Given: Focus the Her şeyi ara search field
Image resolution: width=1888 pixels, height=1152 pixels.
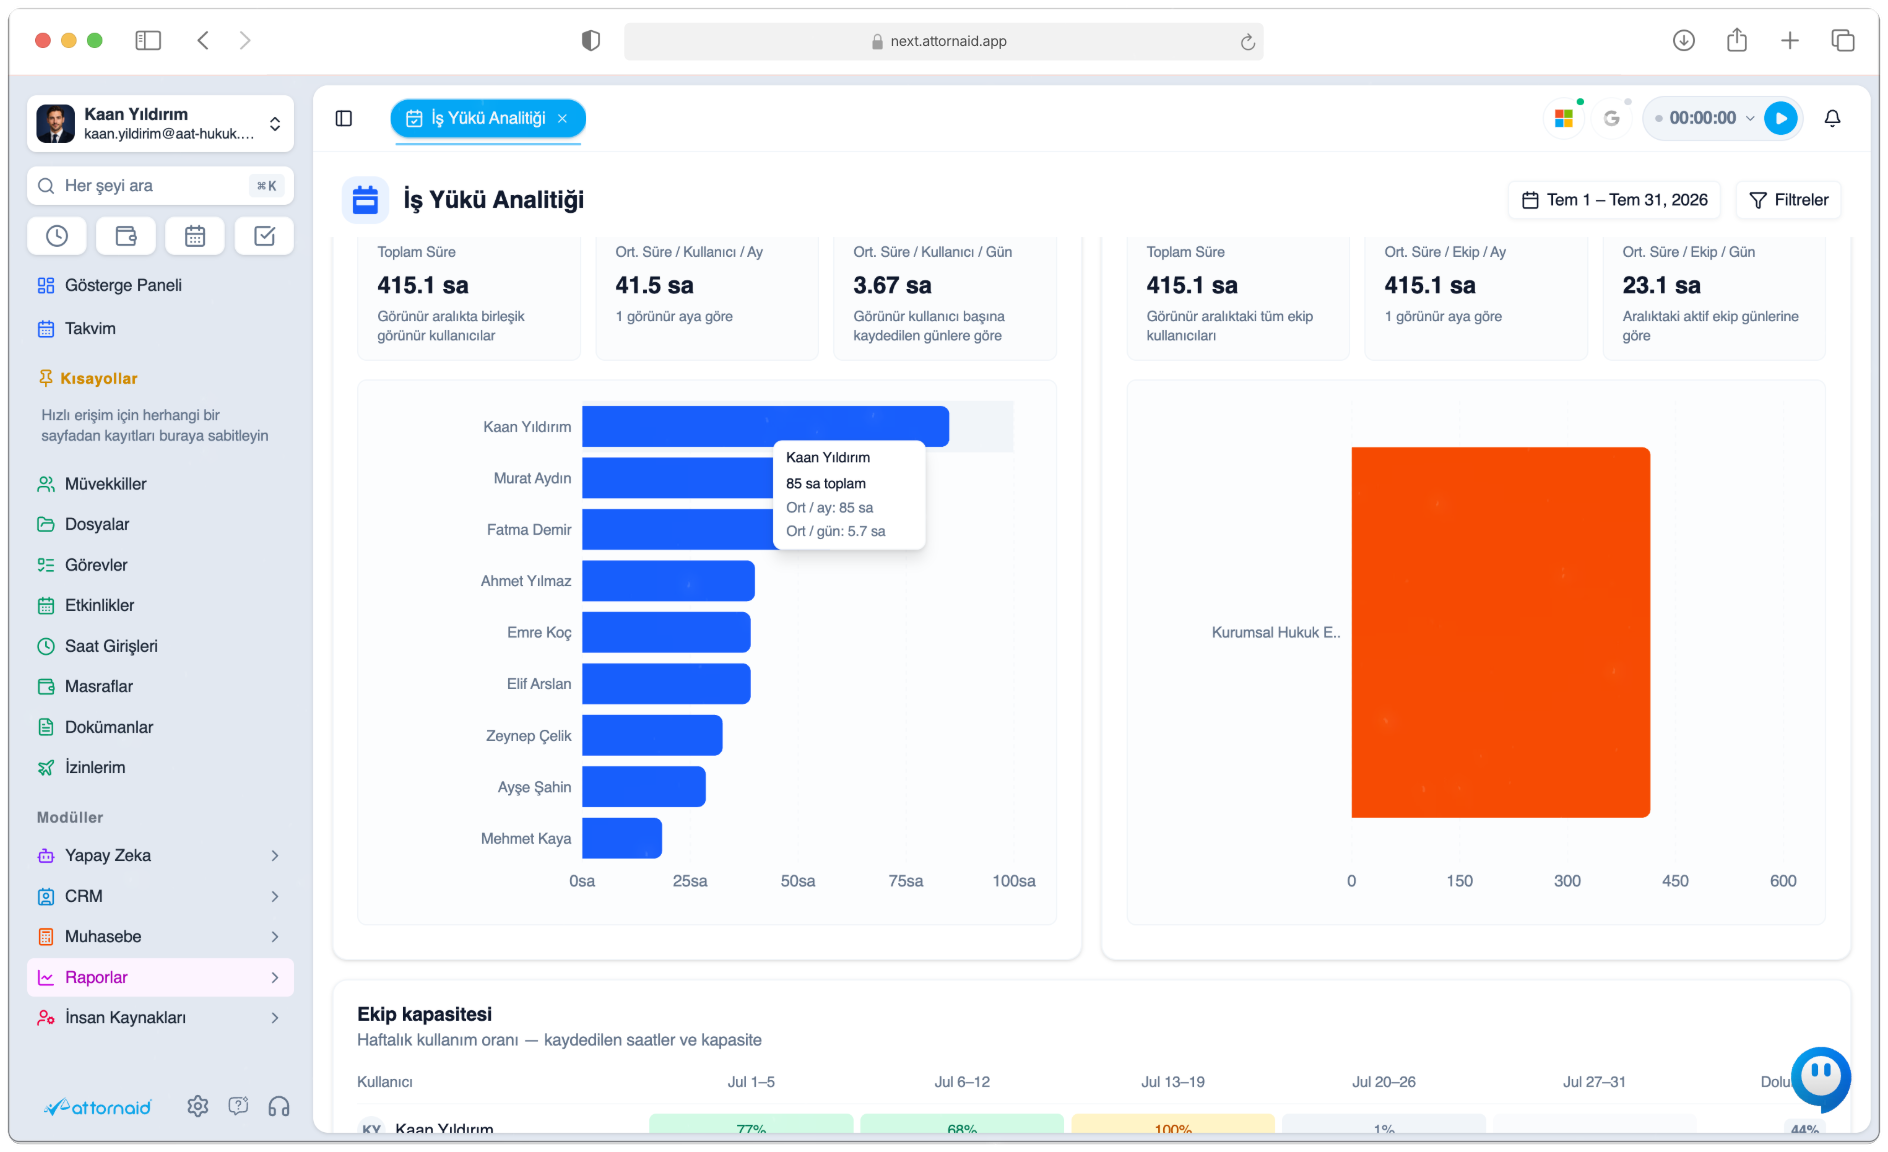Looking at the screenshot, I should pyautogui.click(x=160, y=185).
